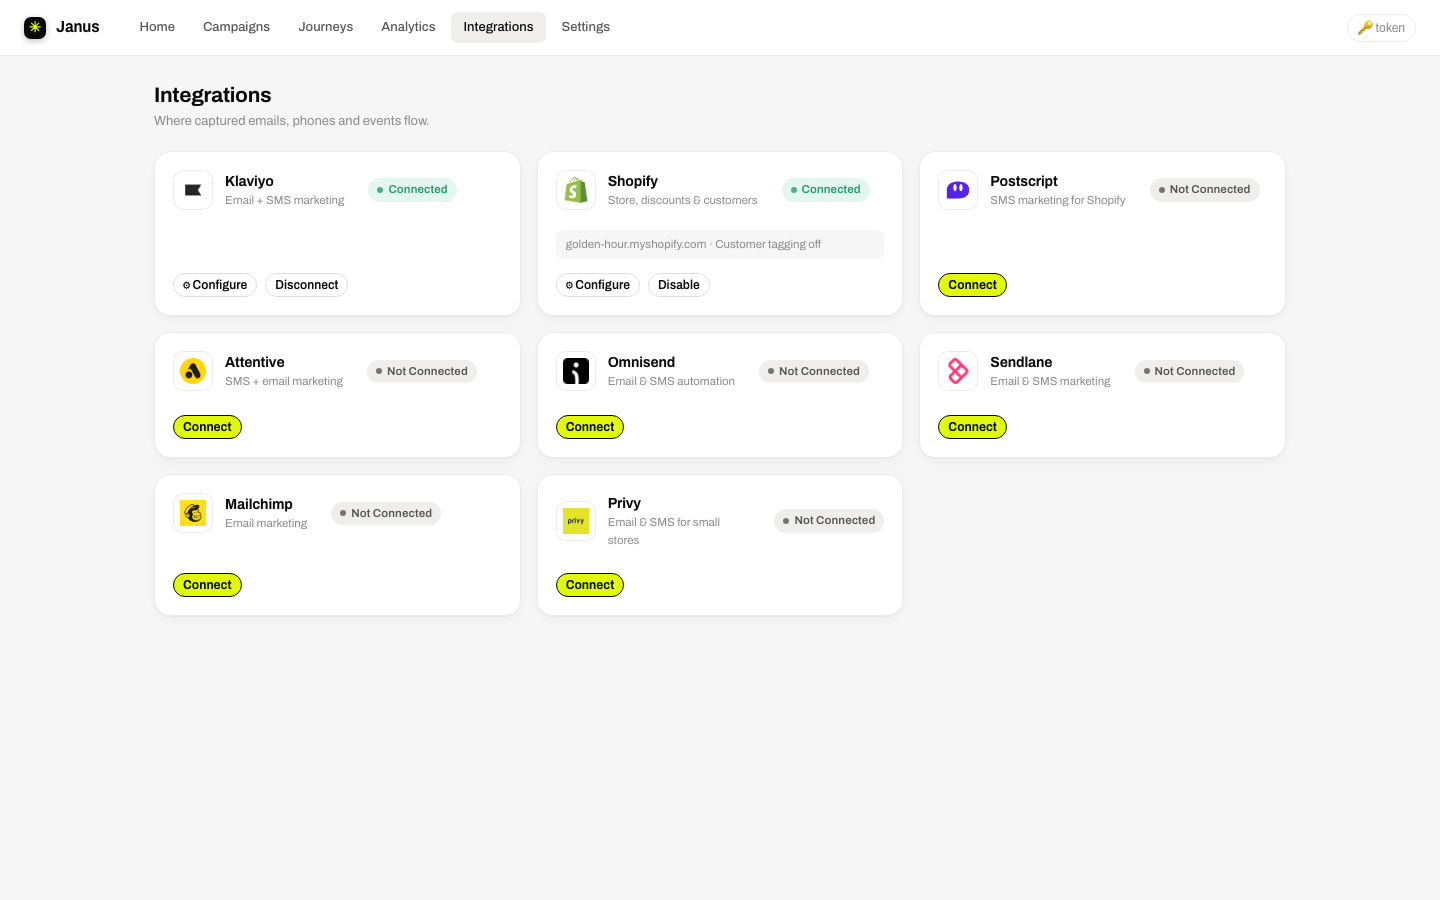
Task: Connect the Mailchimp integration
Action: (207, 585)
